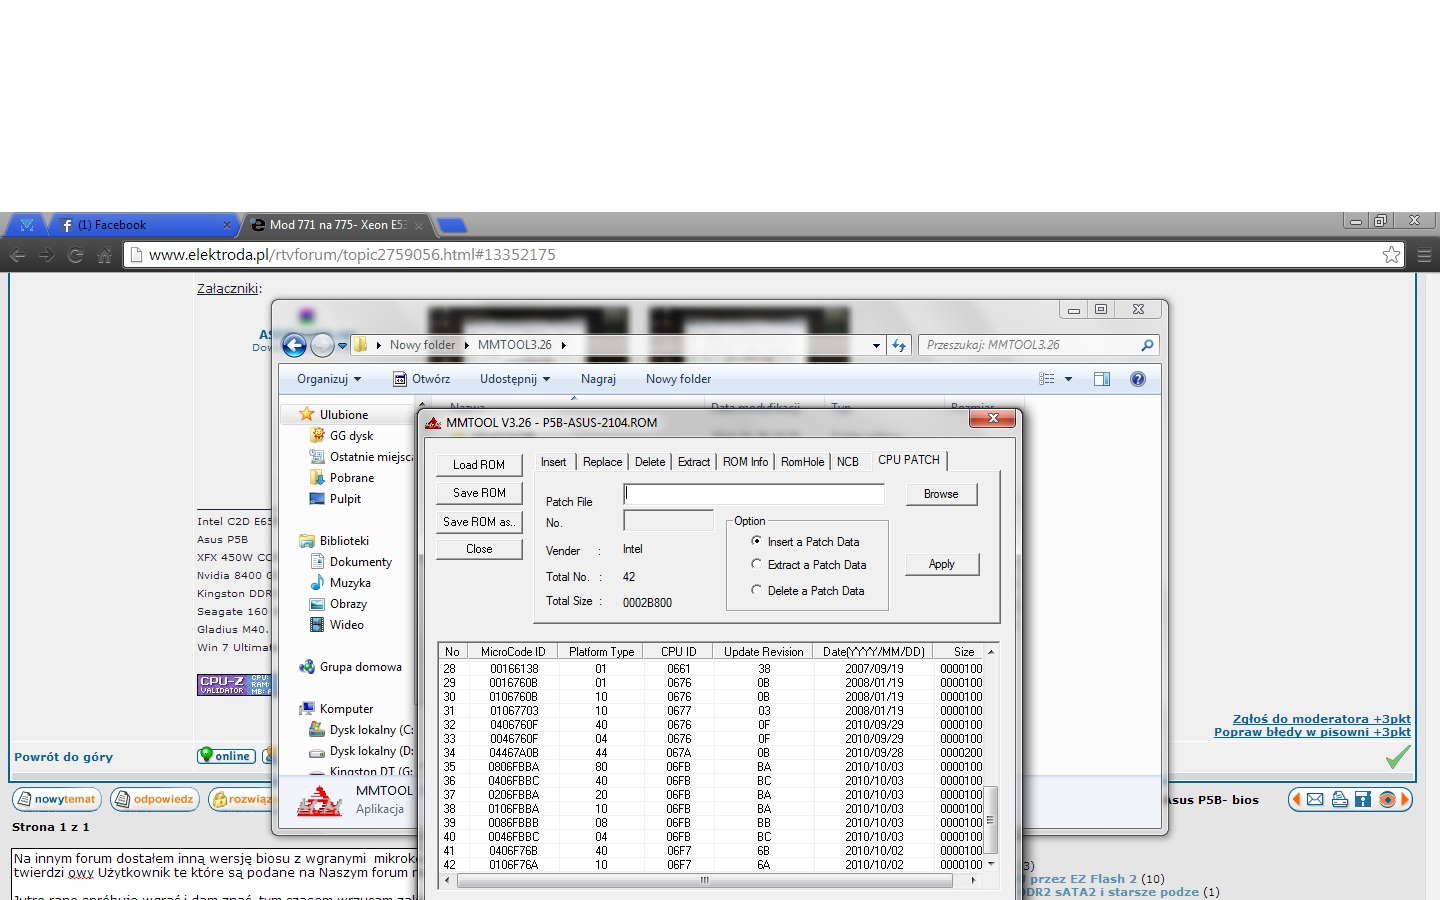Reload the elektroda page
Image resolution: width=1440 pixels, height=900 pixels.
[x=75, y=255]
